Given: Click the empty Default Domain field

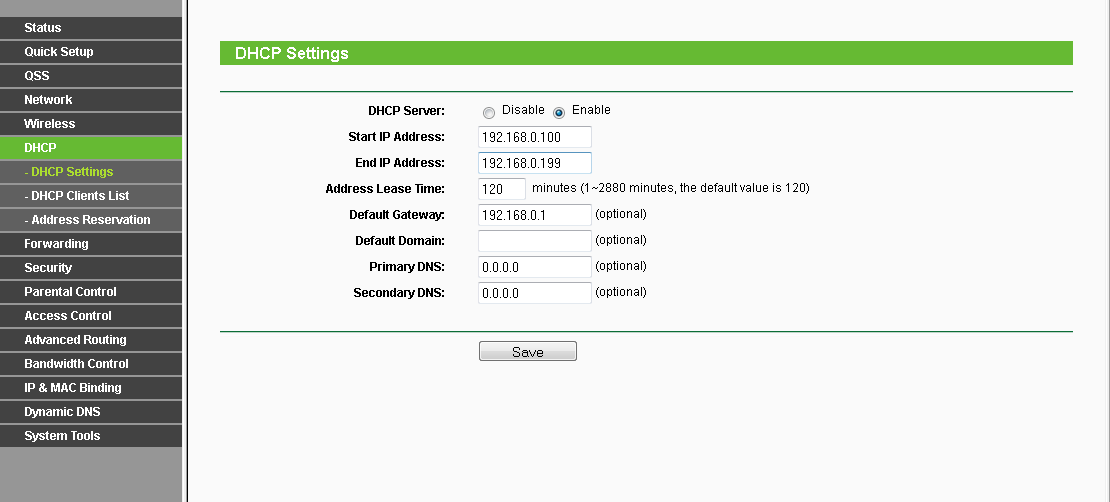Looking at the screenshot, I should [x=535, y=241].
